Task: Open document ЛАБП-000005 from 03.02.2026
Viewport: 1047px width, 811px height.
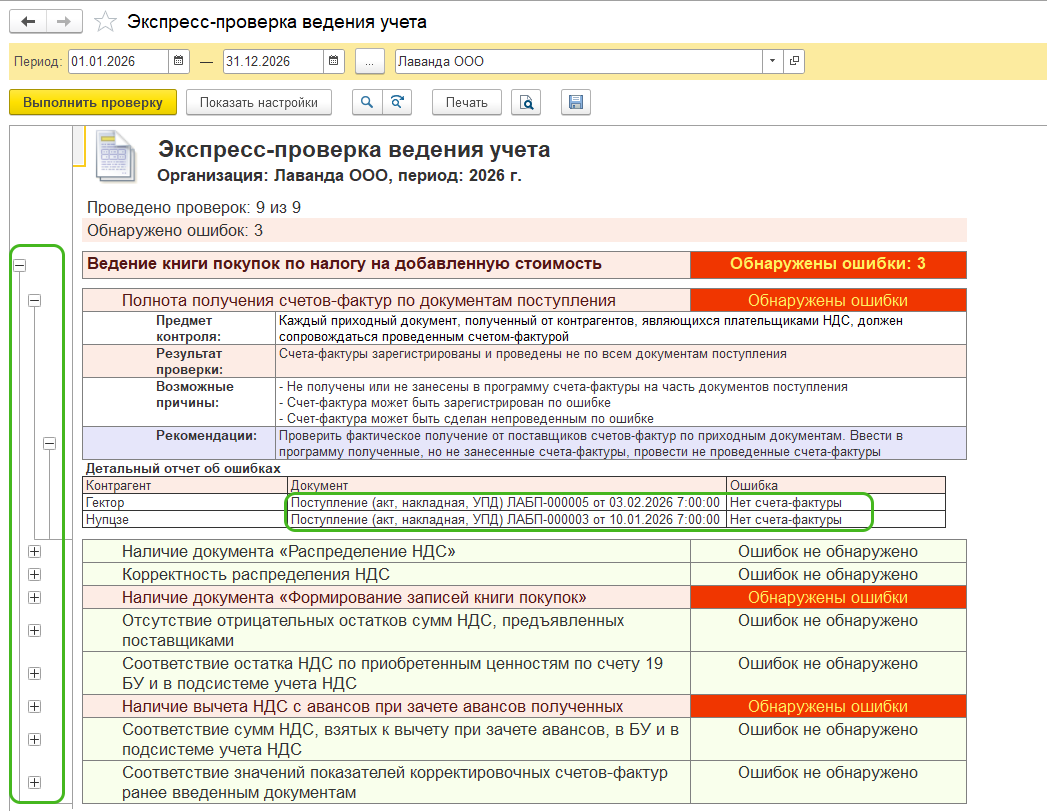Action: (504, 503)
